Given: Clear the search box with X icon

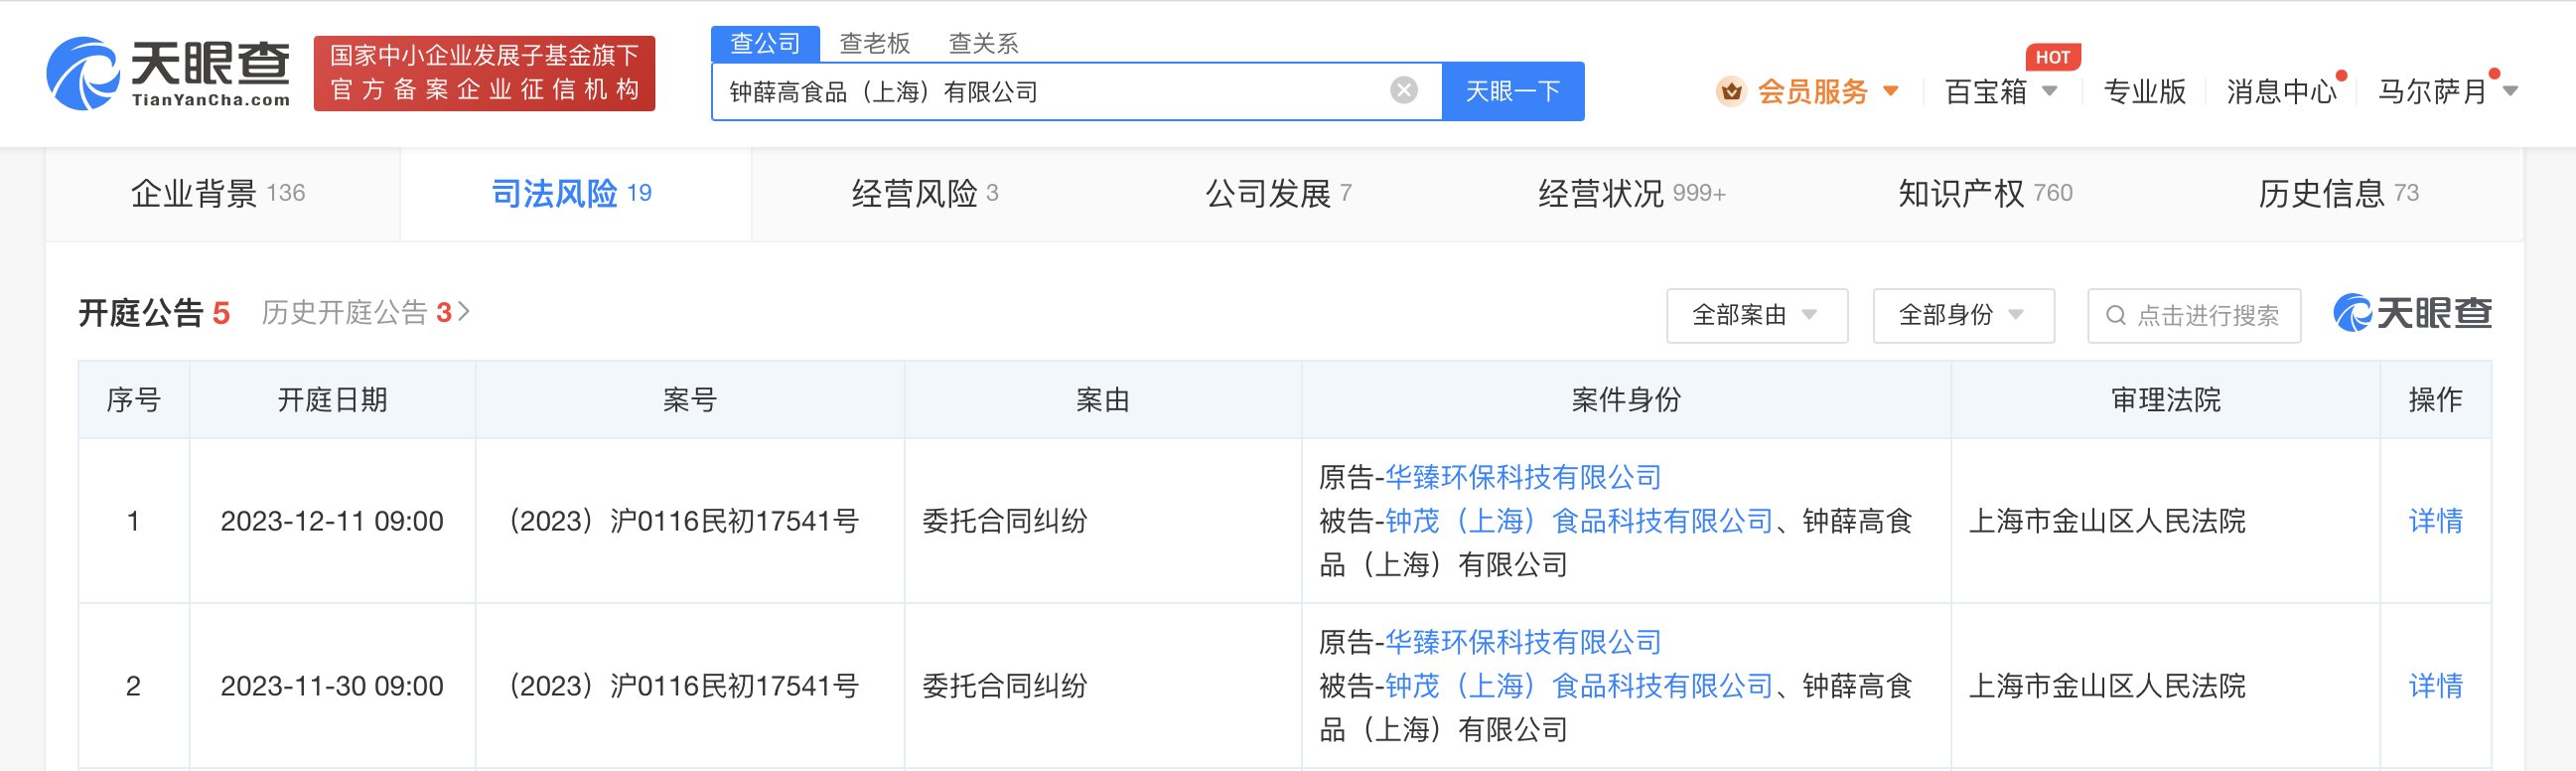Looking at the screenshot, I should 1403,91.
